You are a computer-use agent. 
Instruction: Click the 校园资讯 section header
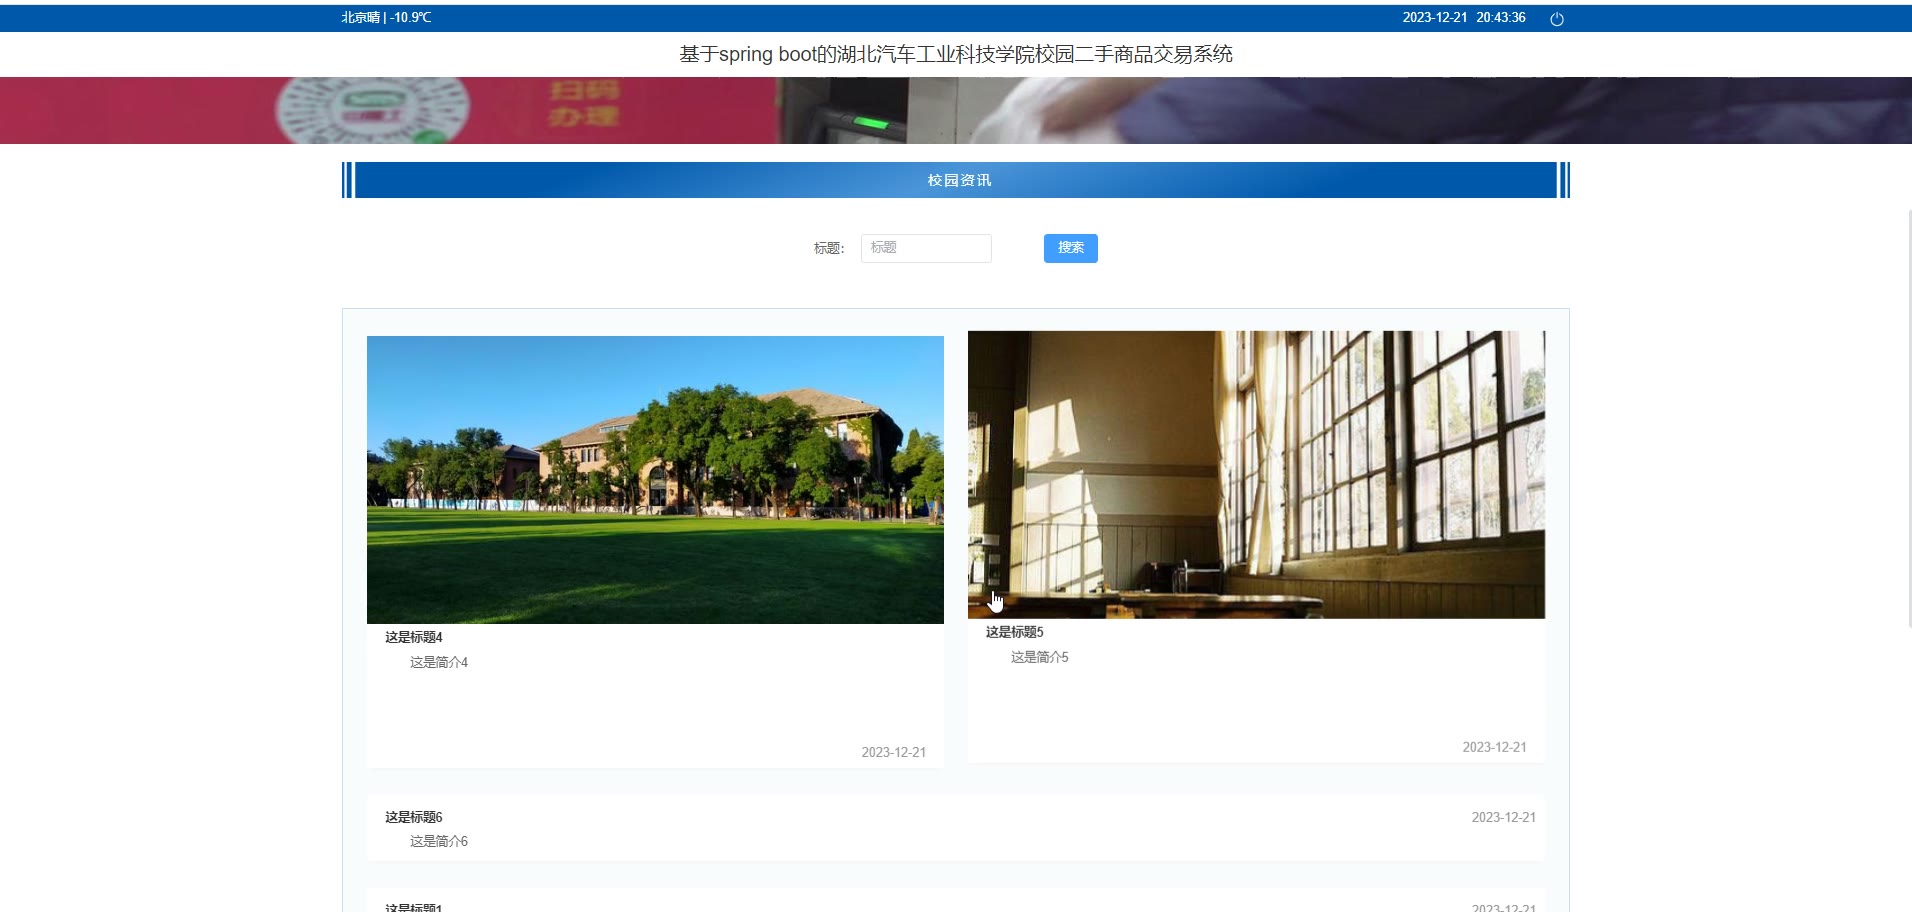(956, 180)
